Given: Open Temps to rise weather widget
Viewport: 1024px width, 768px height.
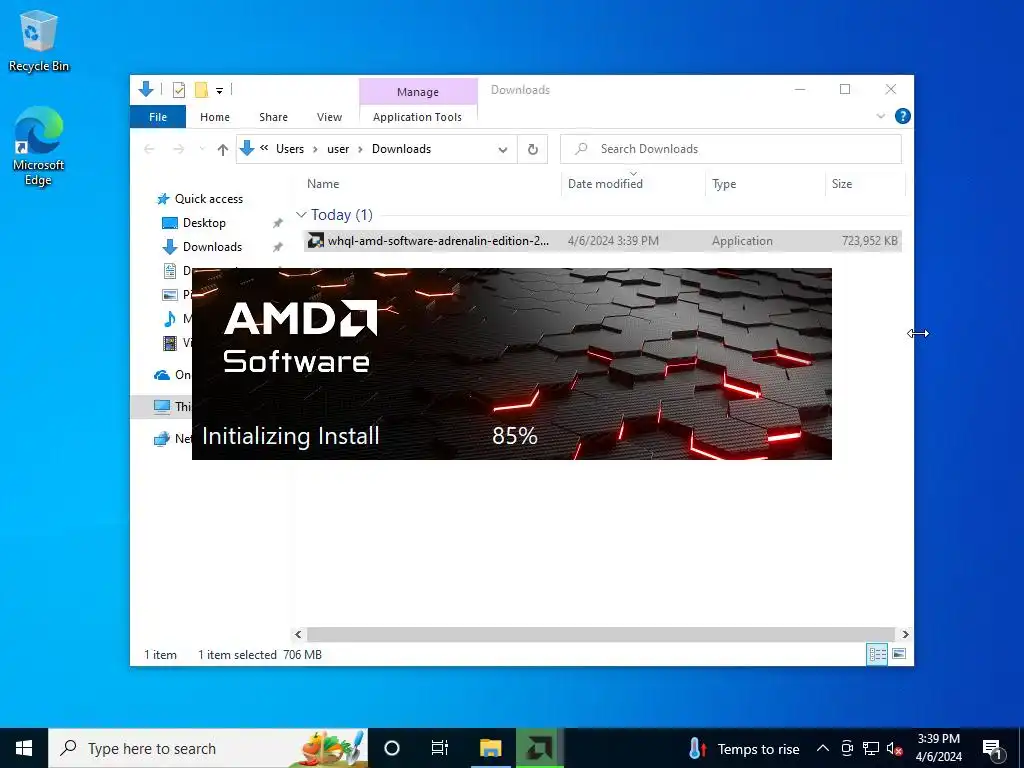Looking at the screenshot, I should pyautogui.click(x=744, y=749).
